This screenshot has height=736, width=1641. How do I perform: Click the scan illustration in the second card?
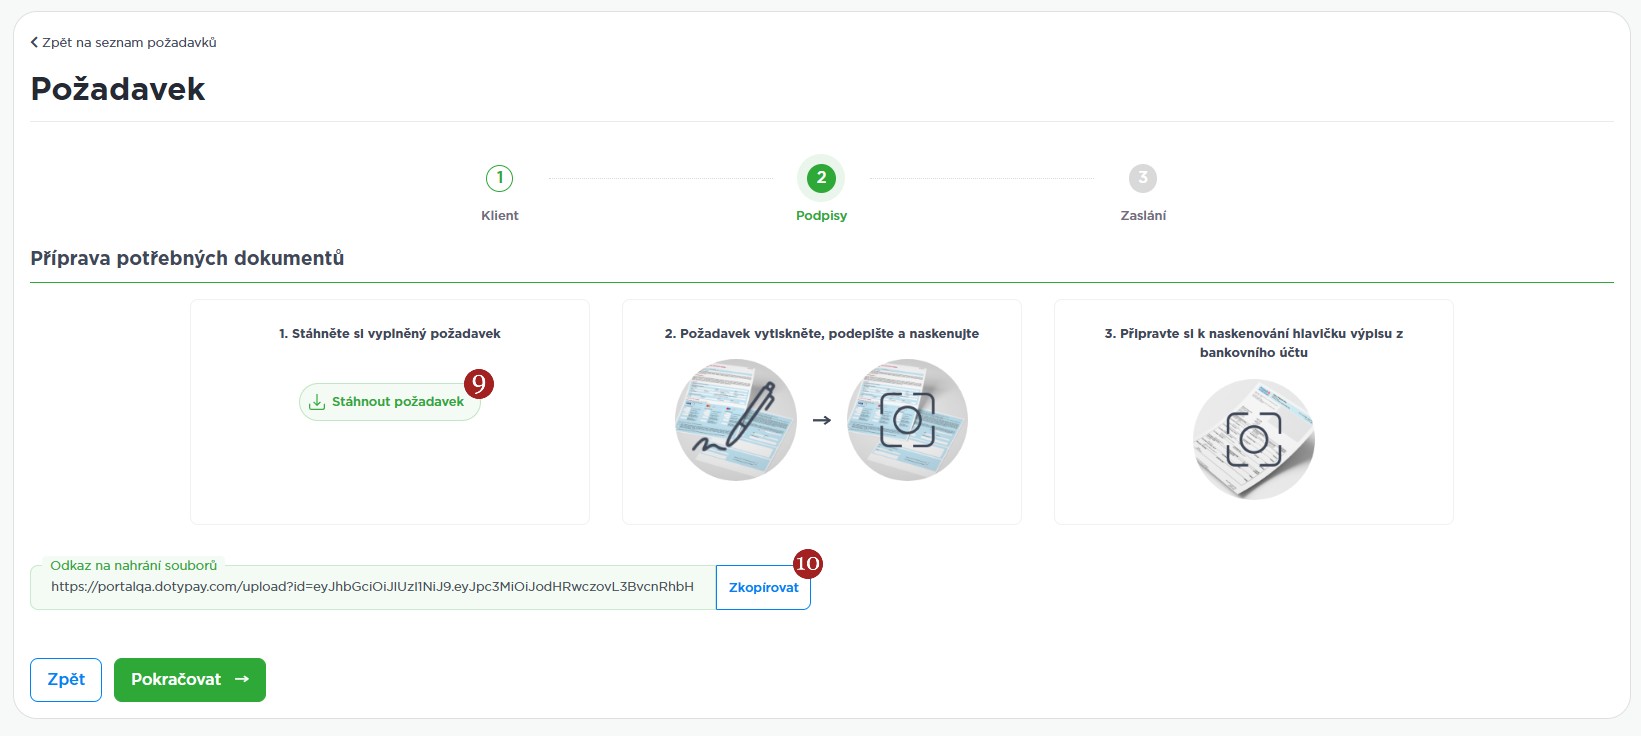(907, 420)
